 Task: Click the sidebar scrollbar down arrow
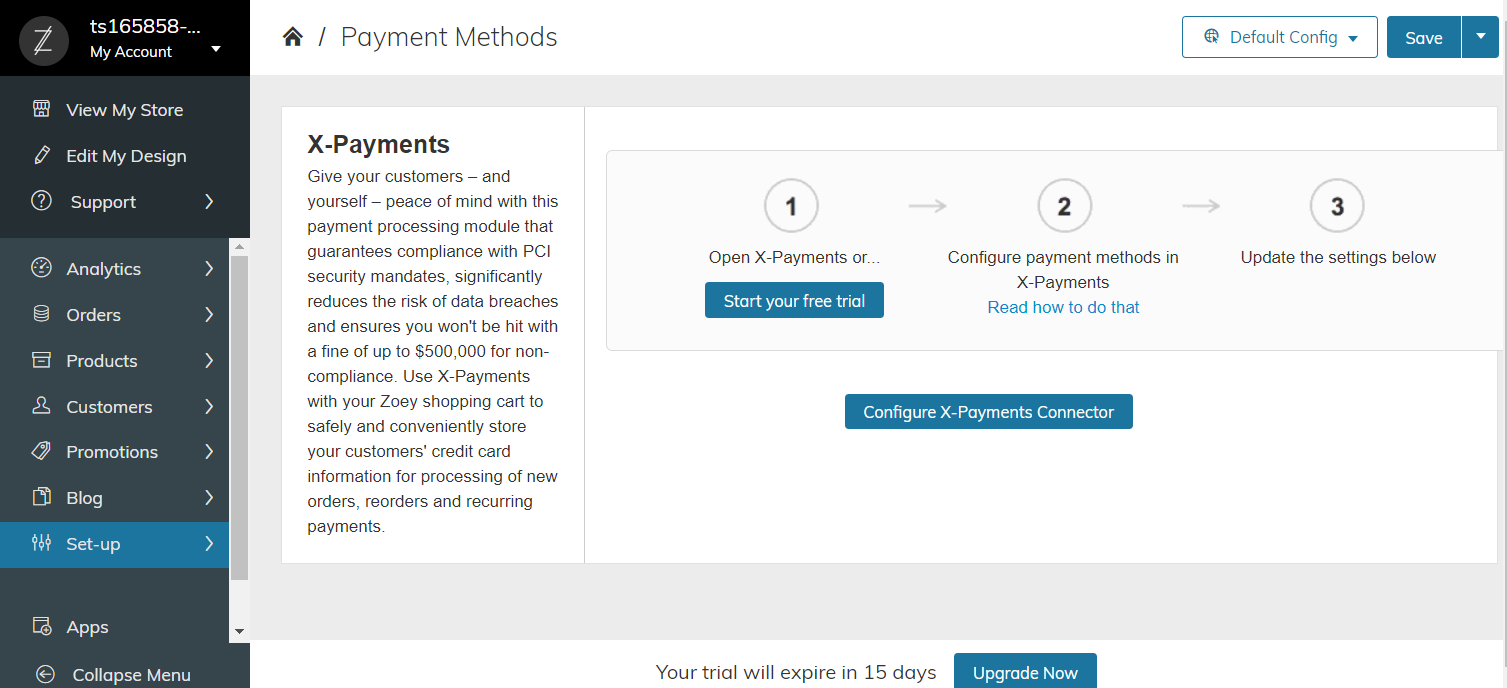(239, 632)
